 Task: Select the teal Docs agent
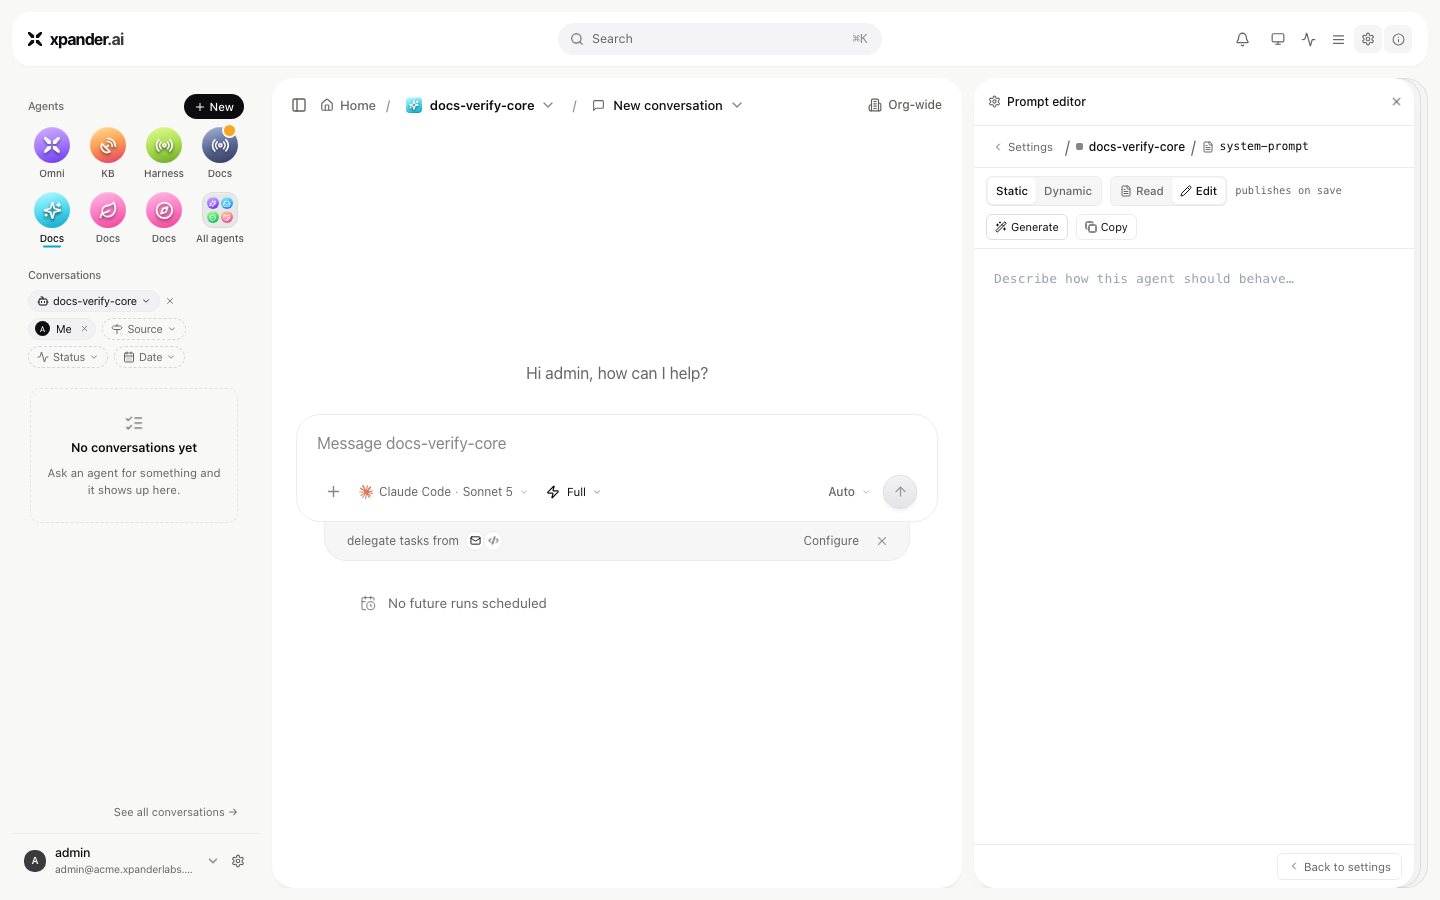tap(52, 218)
